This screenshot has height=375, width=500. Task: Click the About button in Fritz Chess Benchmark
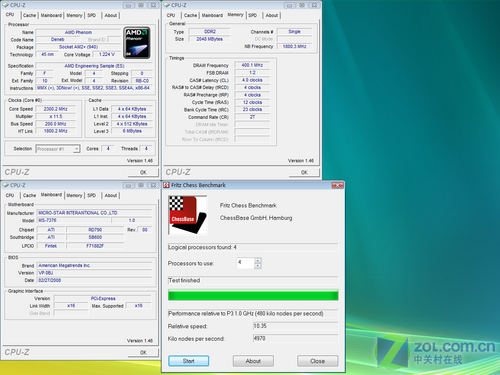tap(253, 361)
